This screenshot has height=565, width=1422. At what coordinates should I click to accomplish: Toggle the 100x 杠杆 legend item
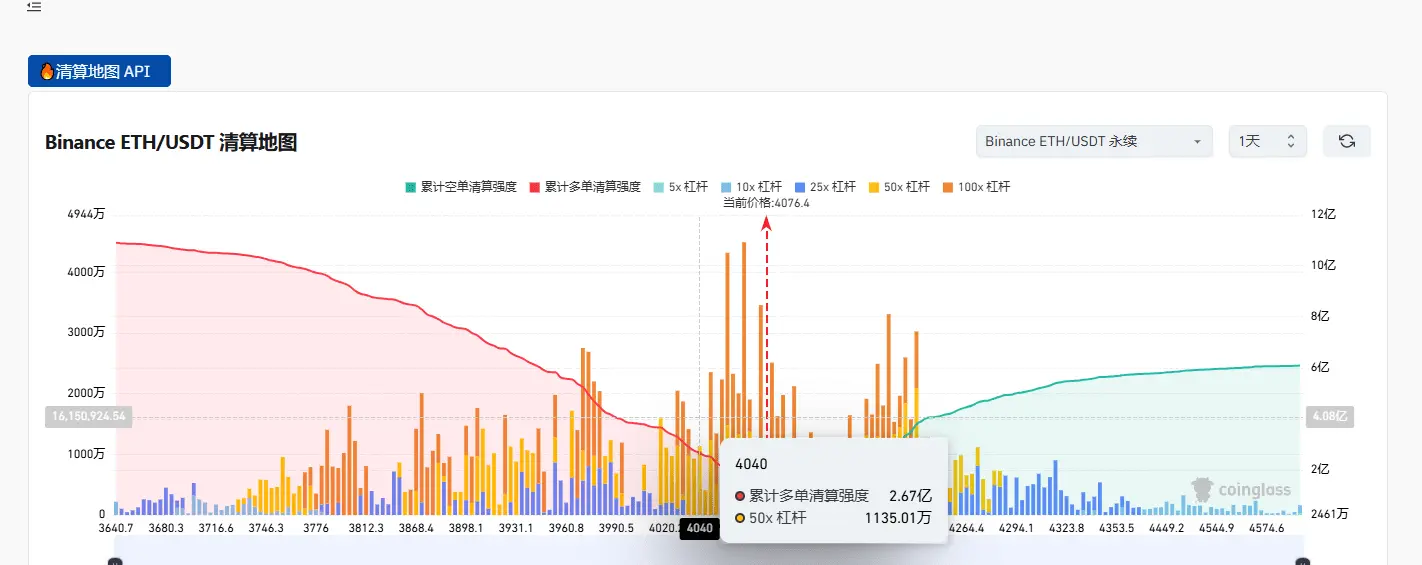coord(976,187)
